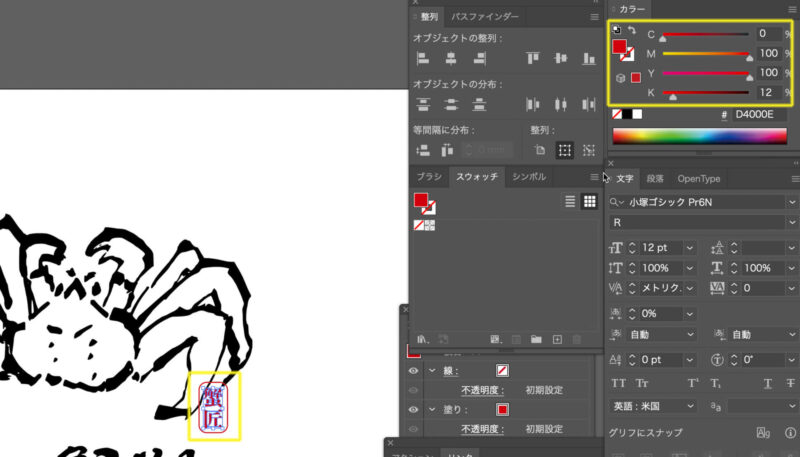Swap fill and stroke in Color panel
The width and height of the screenshot is (800, 457).
tap(632, 30)
